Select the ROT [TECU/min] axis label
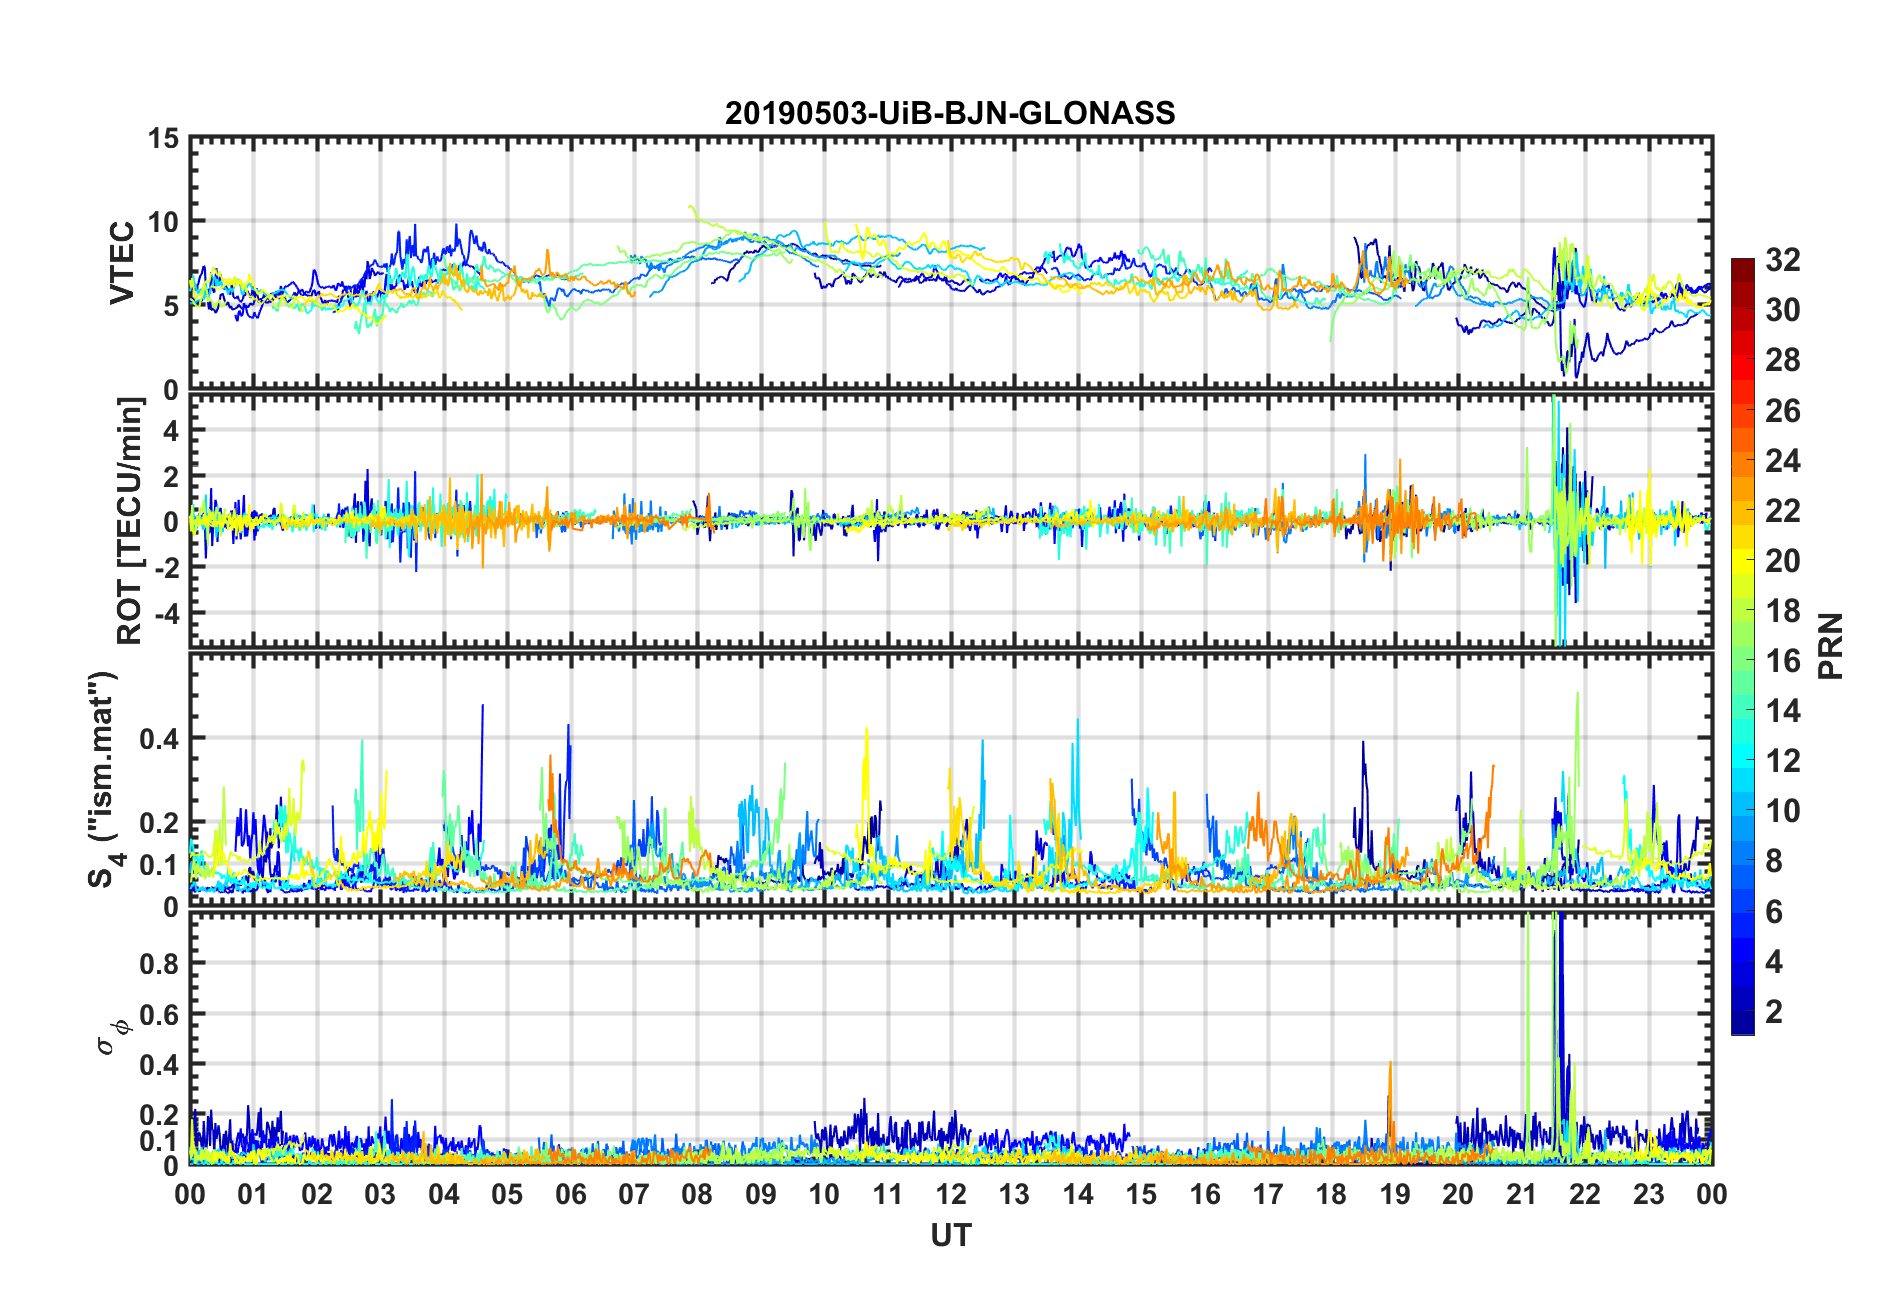 pyautogui.click(x=130, y=521)
